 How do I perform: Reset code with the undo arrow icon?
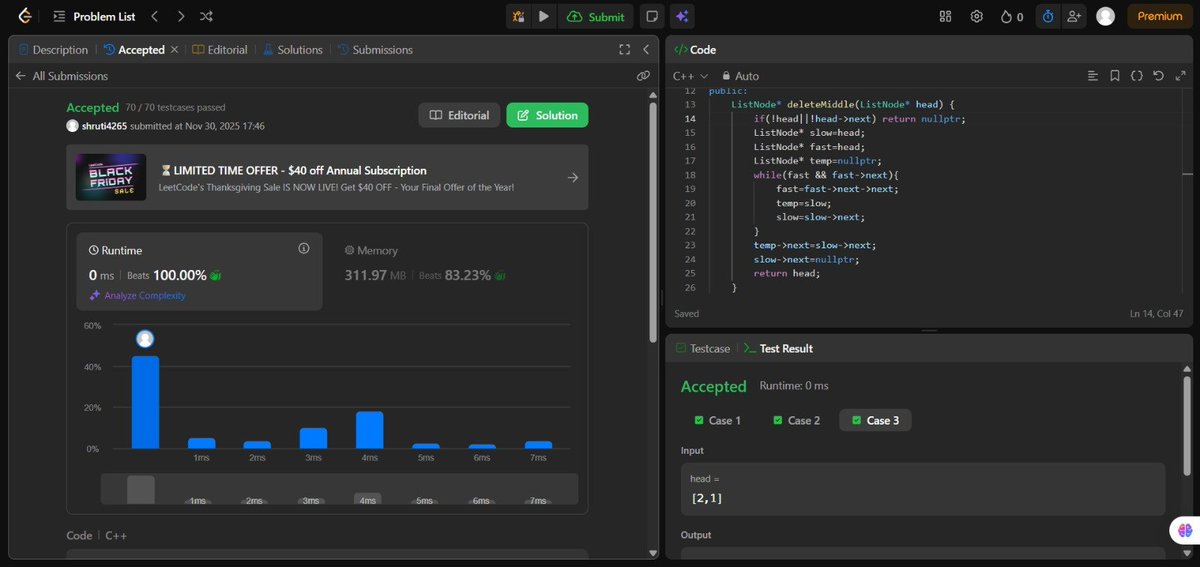pos(1158,76)
